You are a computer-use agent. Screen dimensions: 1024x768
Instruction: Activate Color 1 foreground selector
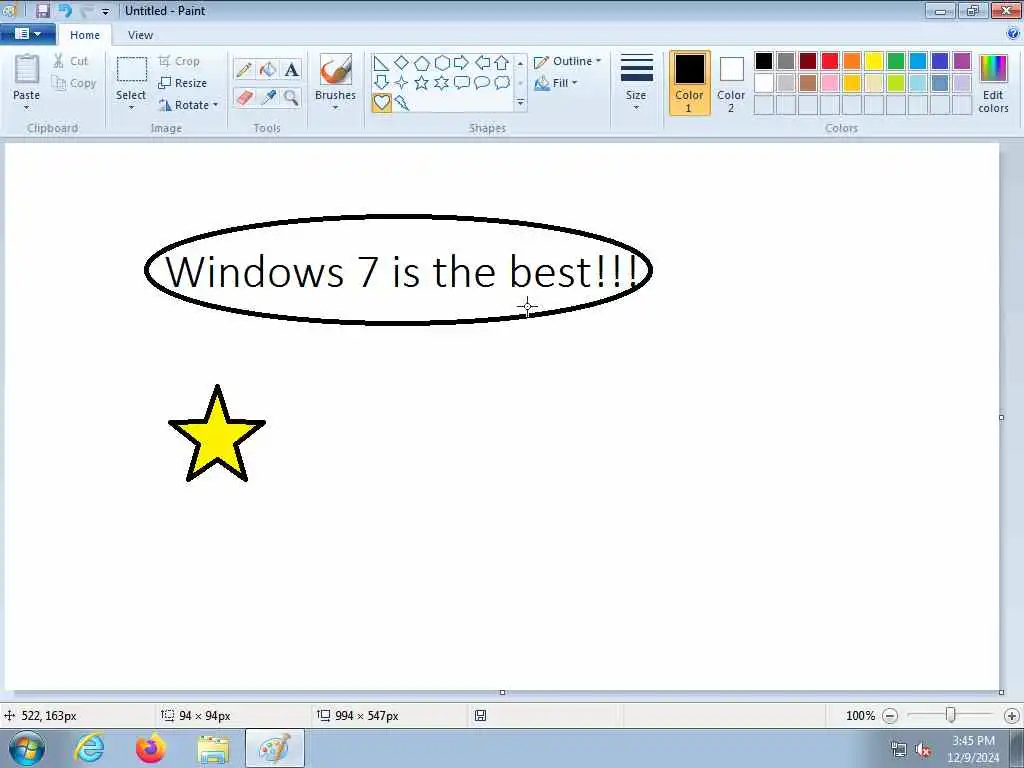[x=690, y=83]
